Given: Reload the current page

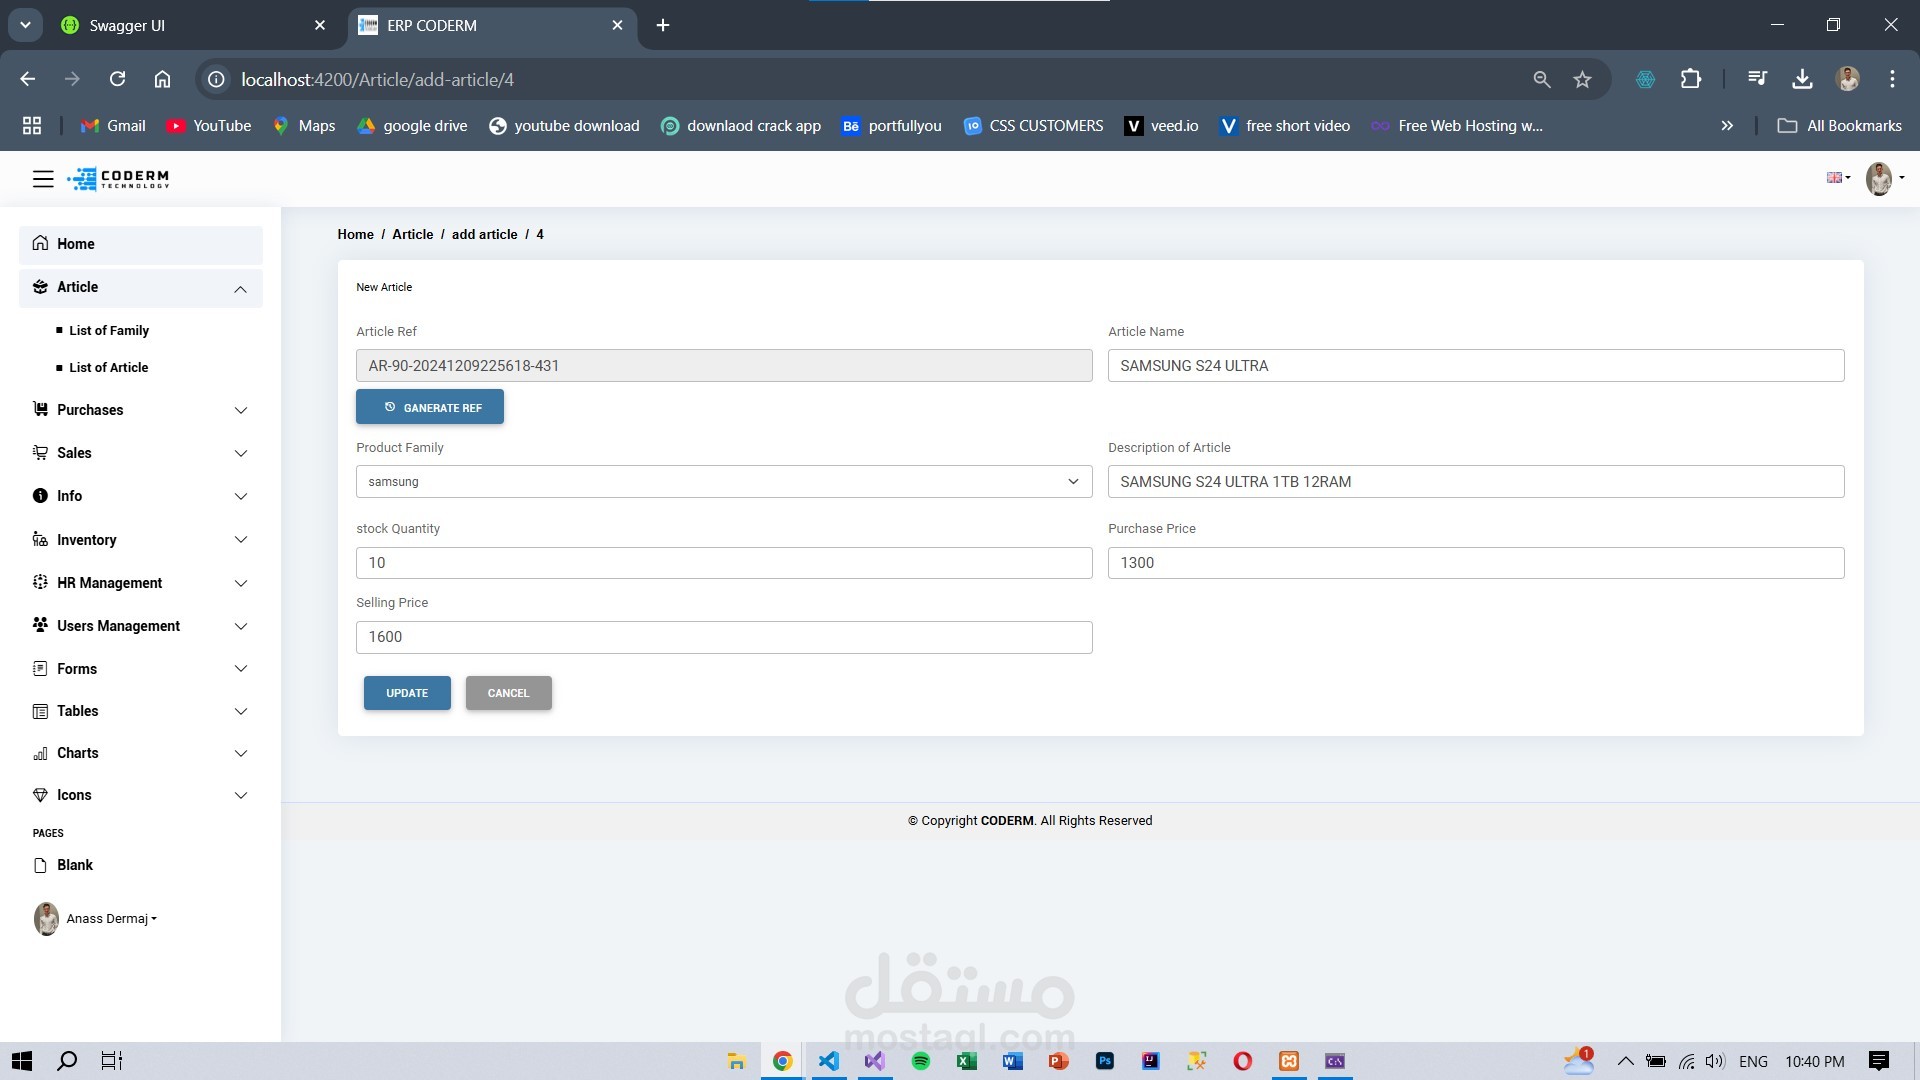Looking at the screenshot, I should pyautogui.click(x=117, y=79).
